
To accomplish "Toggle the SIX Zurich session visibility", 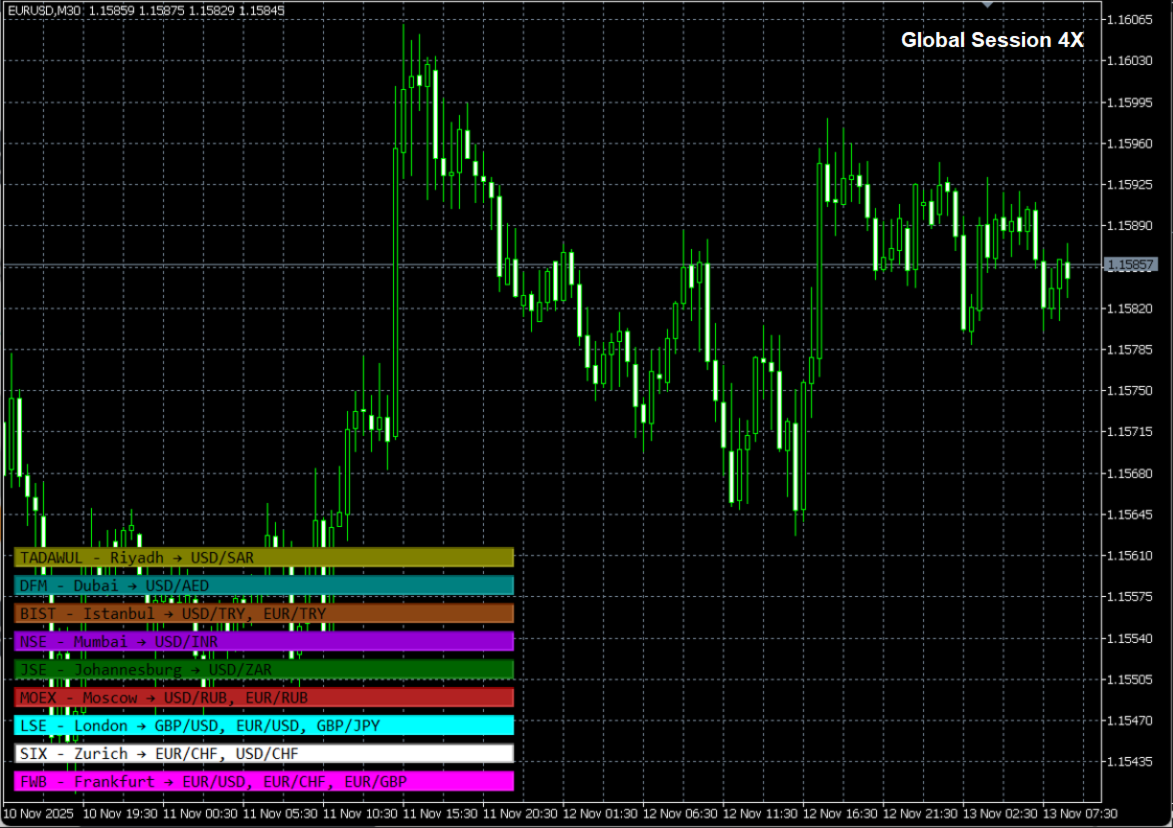I will click(x=260, y=753).
